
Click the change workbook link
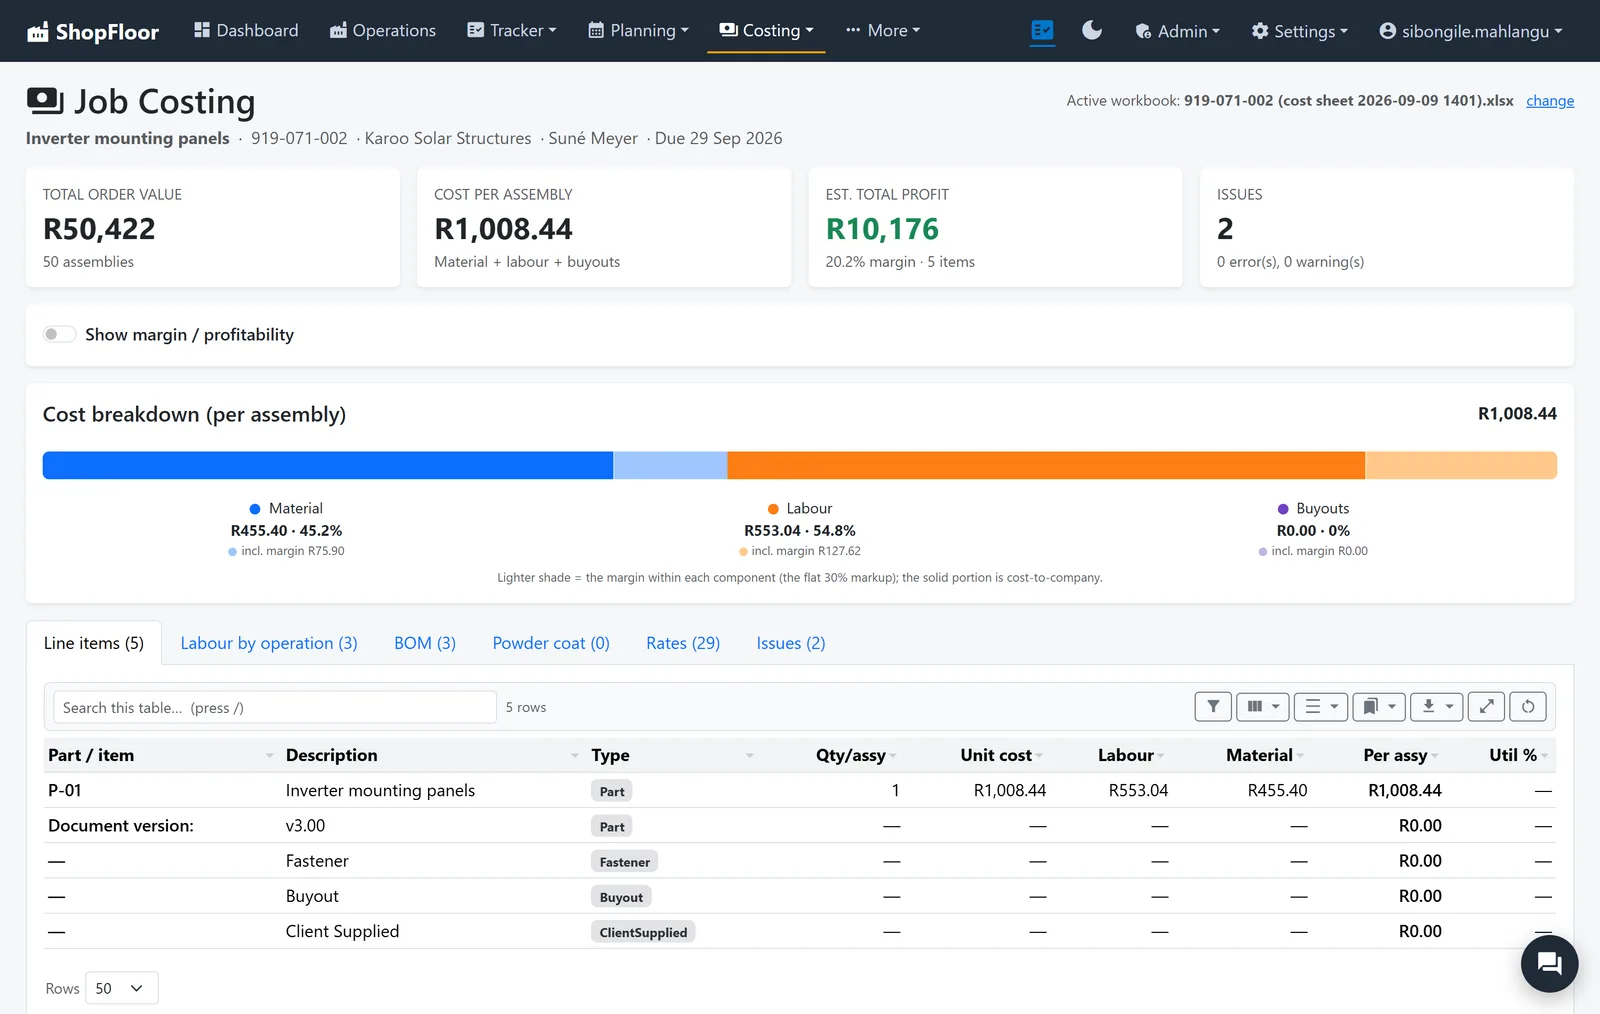tap(1550, 101)
